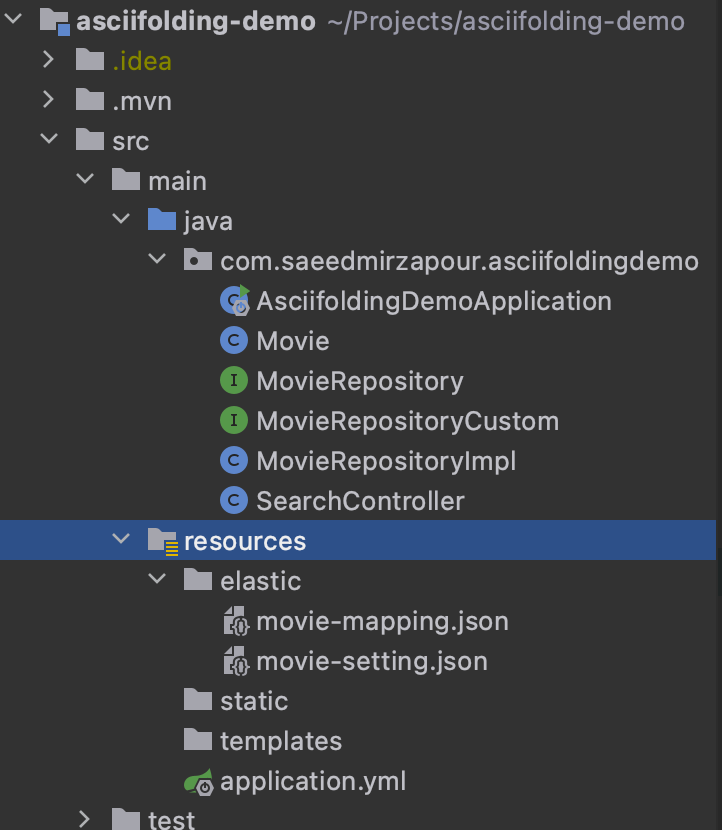Expand the .idea folder

48,60
